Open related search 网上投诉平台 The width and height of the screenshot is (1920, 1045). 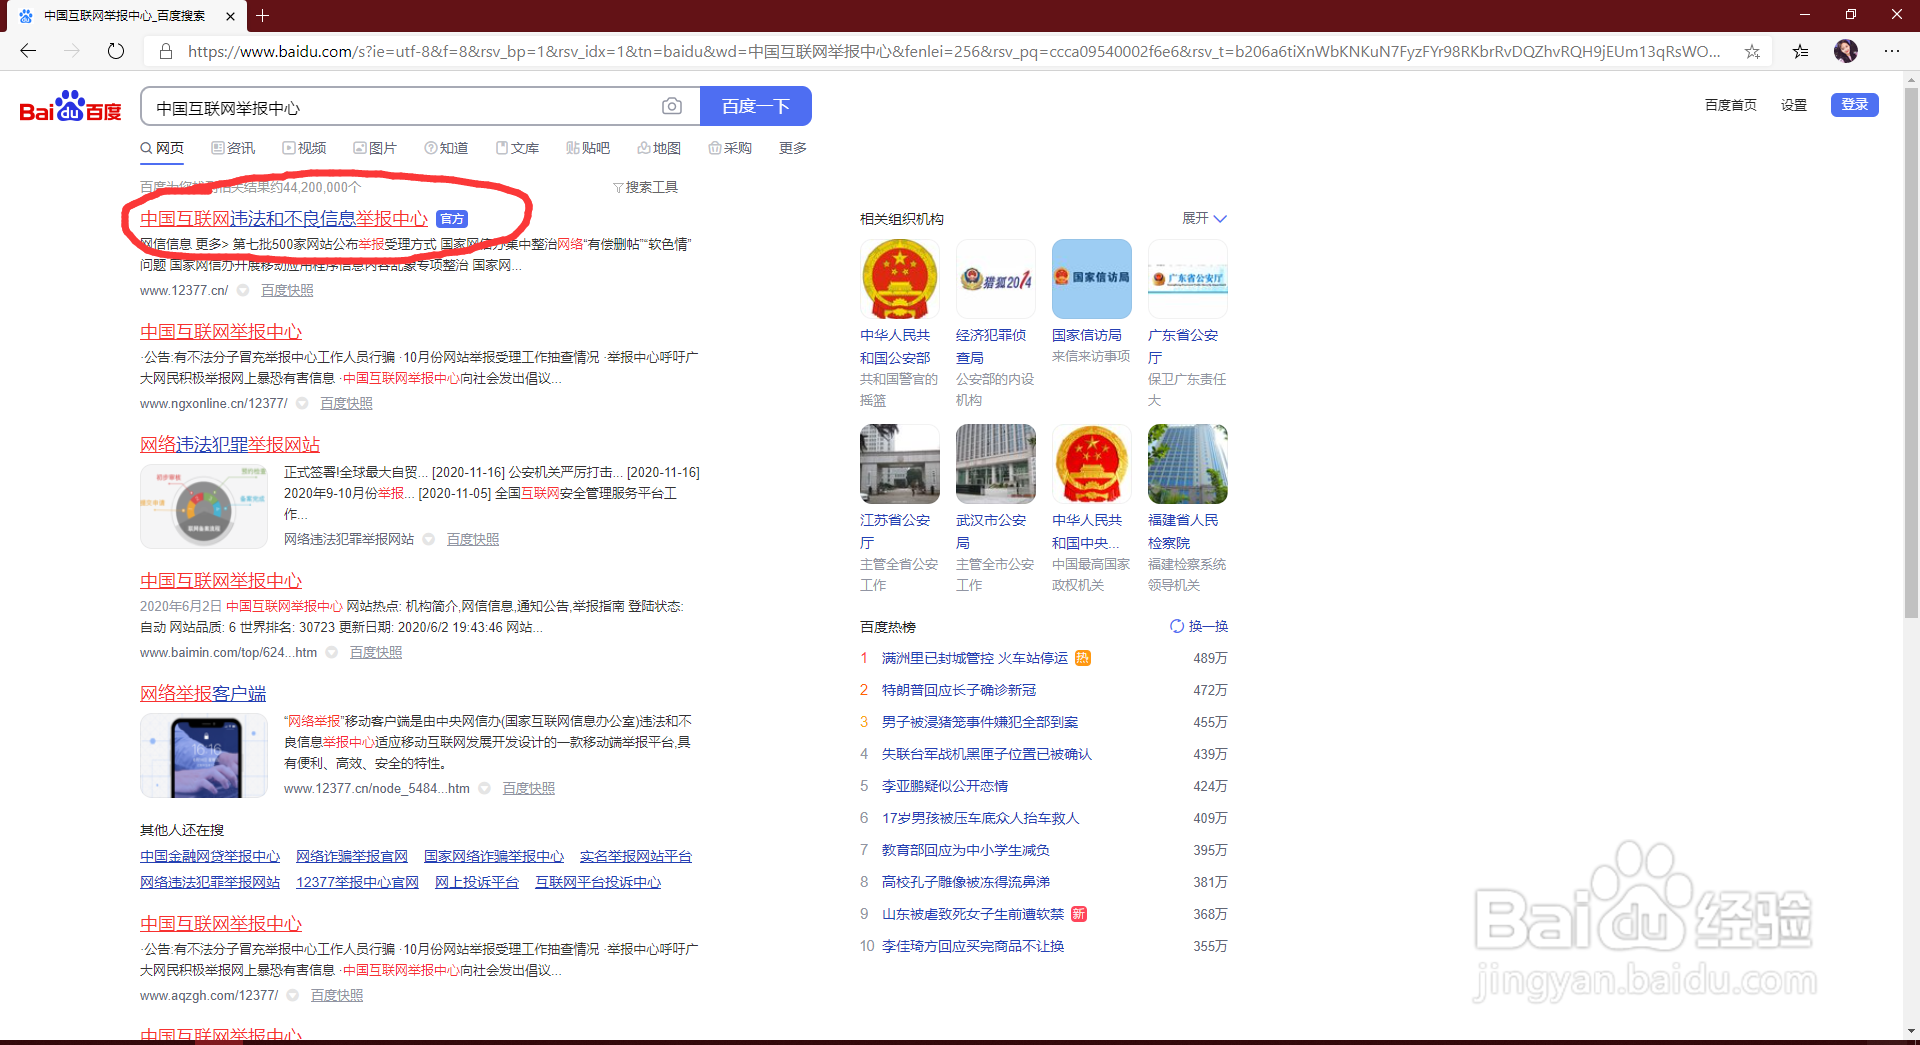coord(477,883)
